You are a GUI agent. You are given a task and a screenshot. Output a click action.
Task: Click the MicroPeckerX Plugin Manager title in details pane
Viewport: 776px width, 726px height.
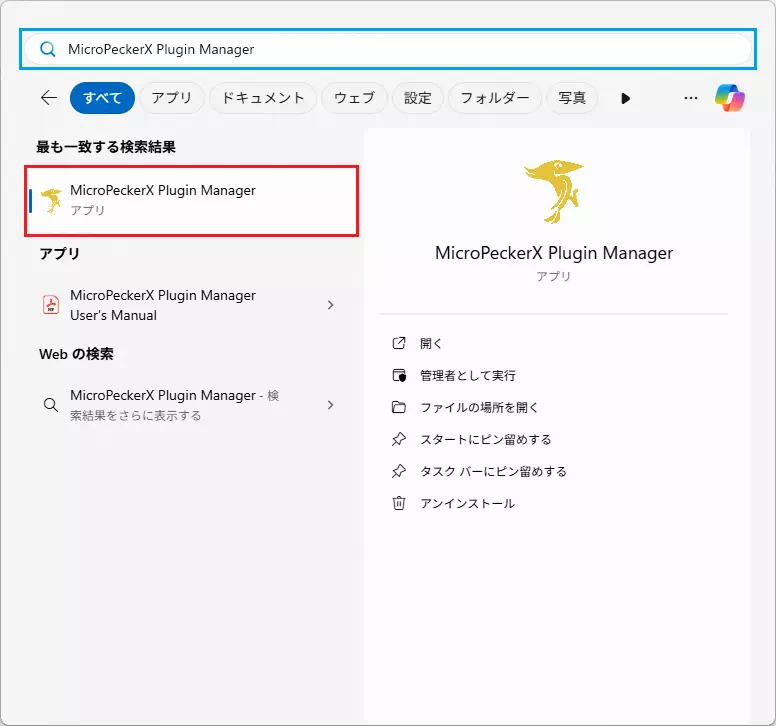554,253
